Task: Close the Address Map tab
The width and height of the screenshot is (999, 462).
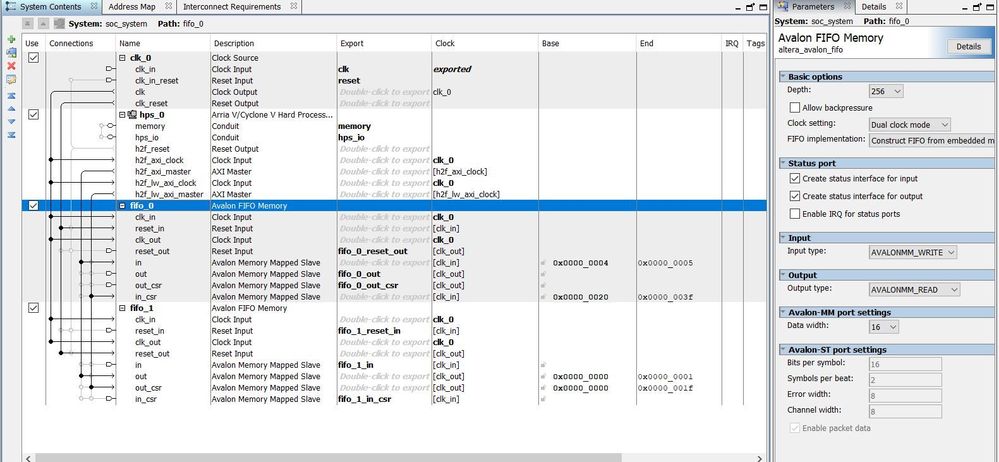Action: [x=168, y=7]
